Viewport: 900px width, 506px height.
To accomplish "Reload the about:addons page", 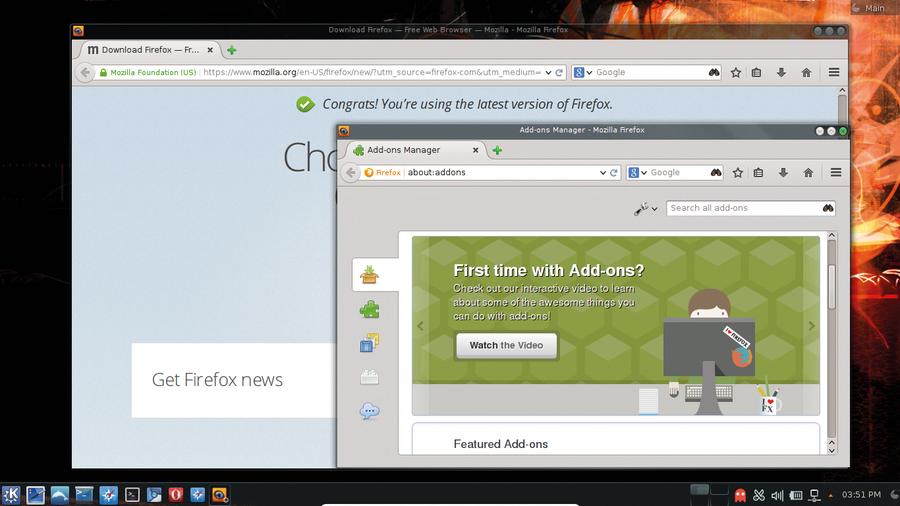I will pos(614,173).
